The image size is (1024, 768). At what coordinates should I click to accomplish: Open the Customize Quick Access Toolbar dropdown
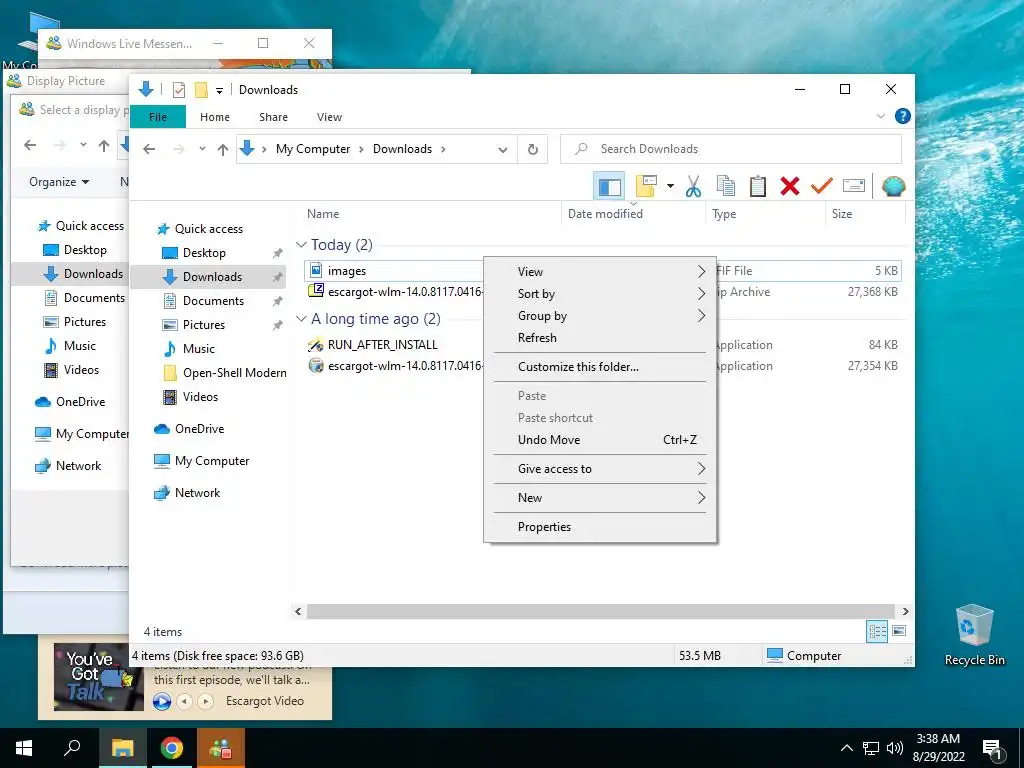pyautogui.click(x=219, y=90)
